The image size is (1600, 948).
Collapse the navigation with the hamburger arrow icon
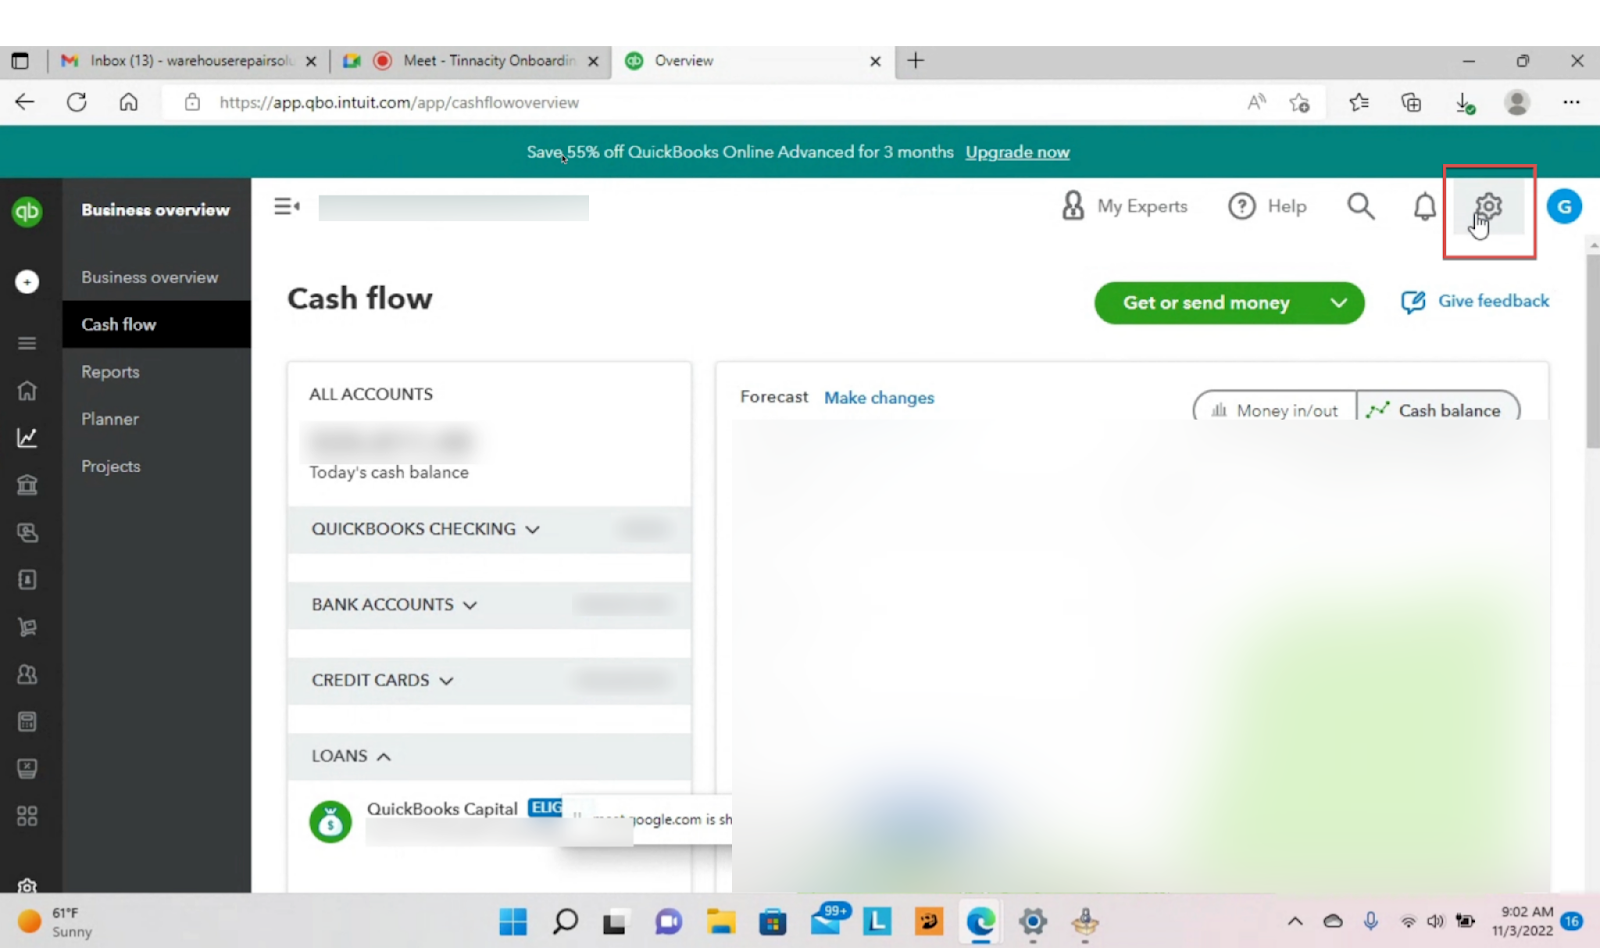click(x=287, y=206)
